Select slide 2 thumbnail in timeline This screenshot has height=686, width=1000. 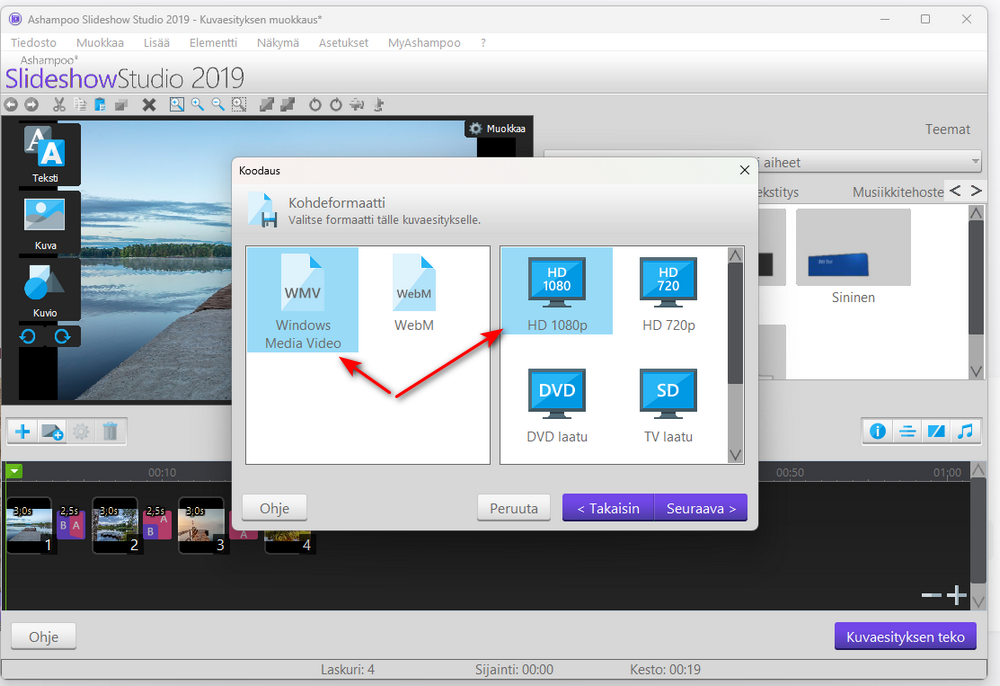pyautogui.click(x=115, y=525)
